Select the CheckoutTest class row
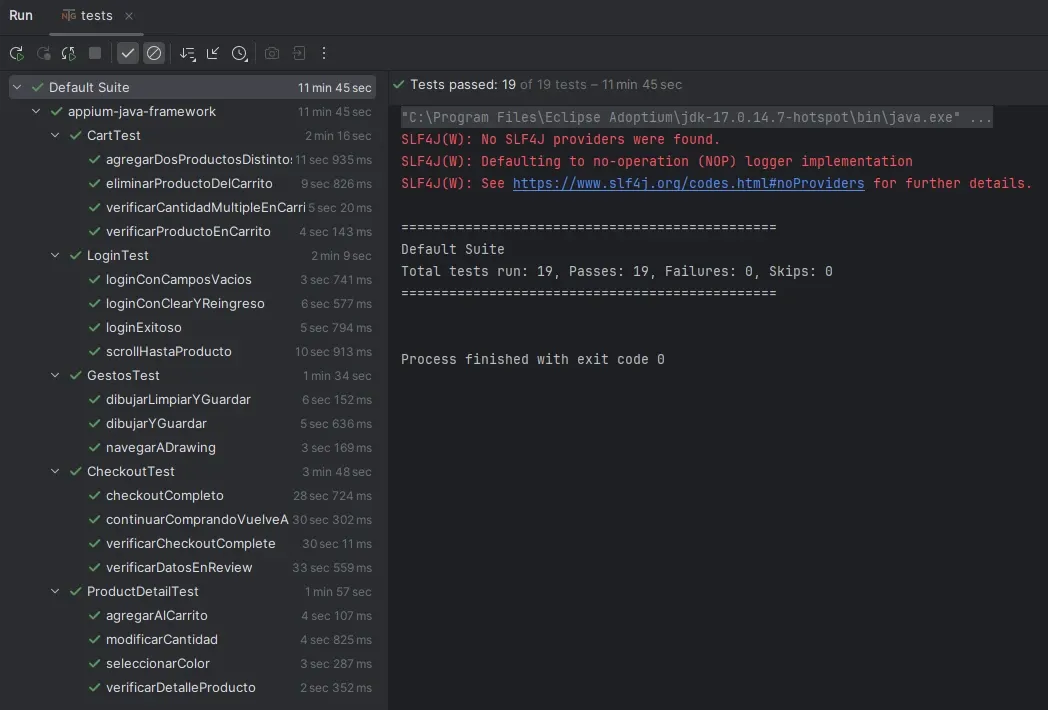 (192, 471)
